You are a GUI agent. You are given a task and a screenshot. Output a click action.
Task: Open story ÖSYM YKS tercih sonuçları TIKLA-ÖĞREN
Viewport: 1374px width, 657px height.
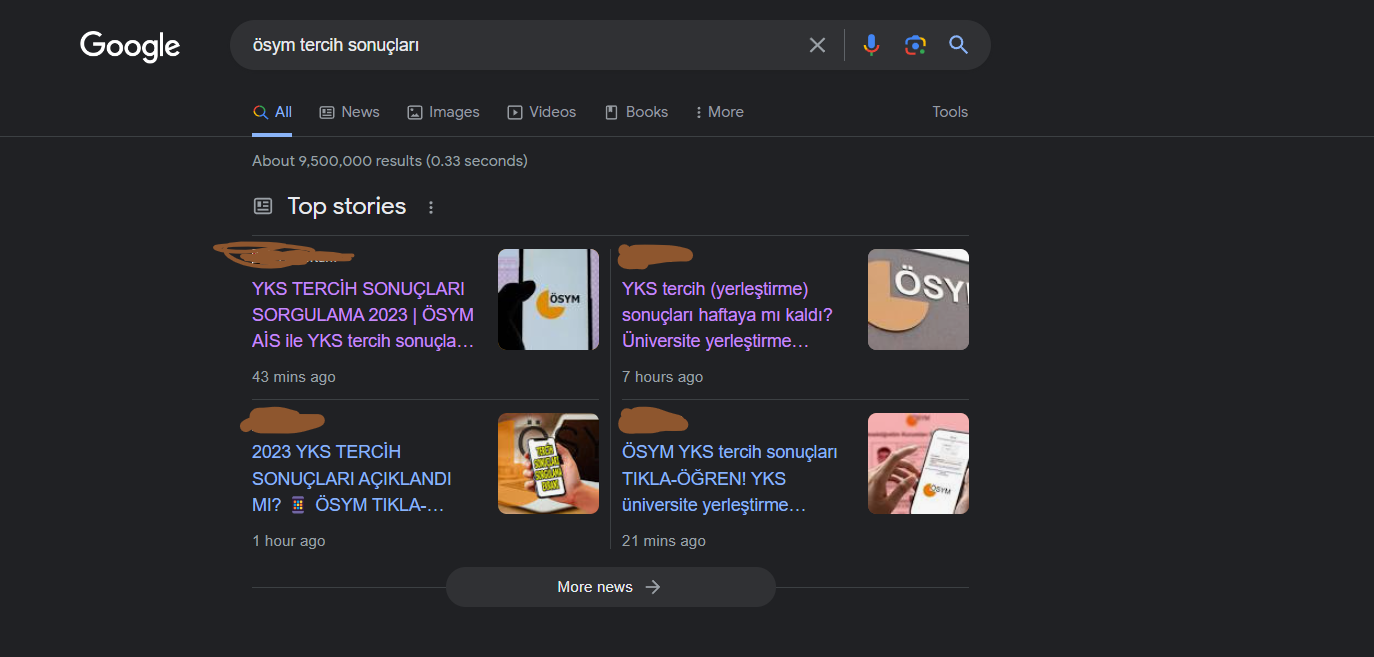[x=730, y=479]
